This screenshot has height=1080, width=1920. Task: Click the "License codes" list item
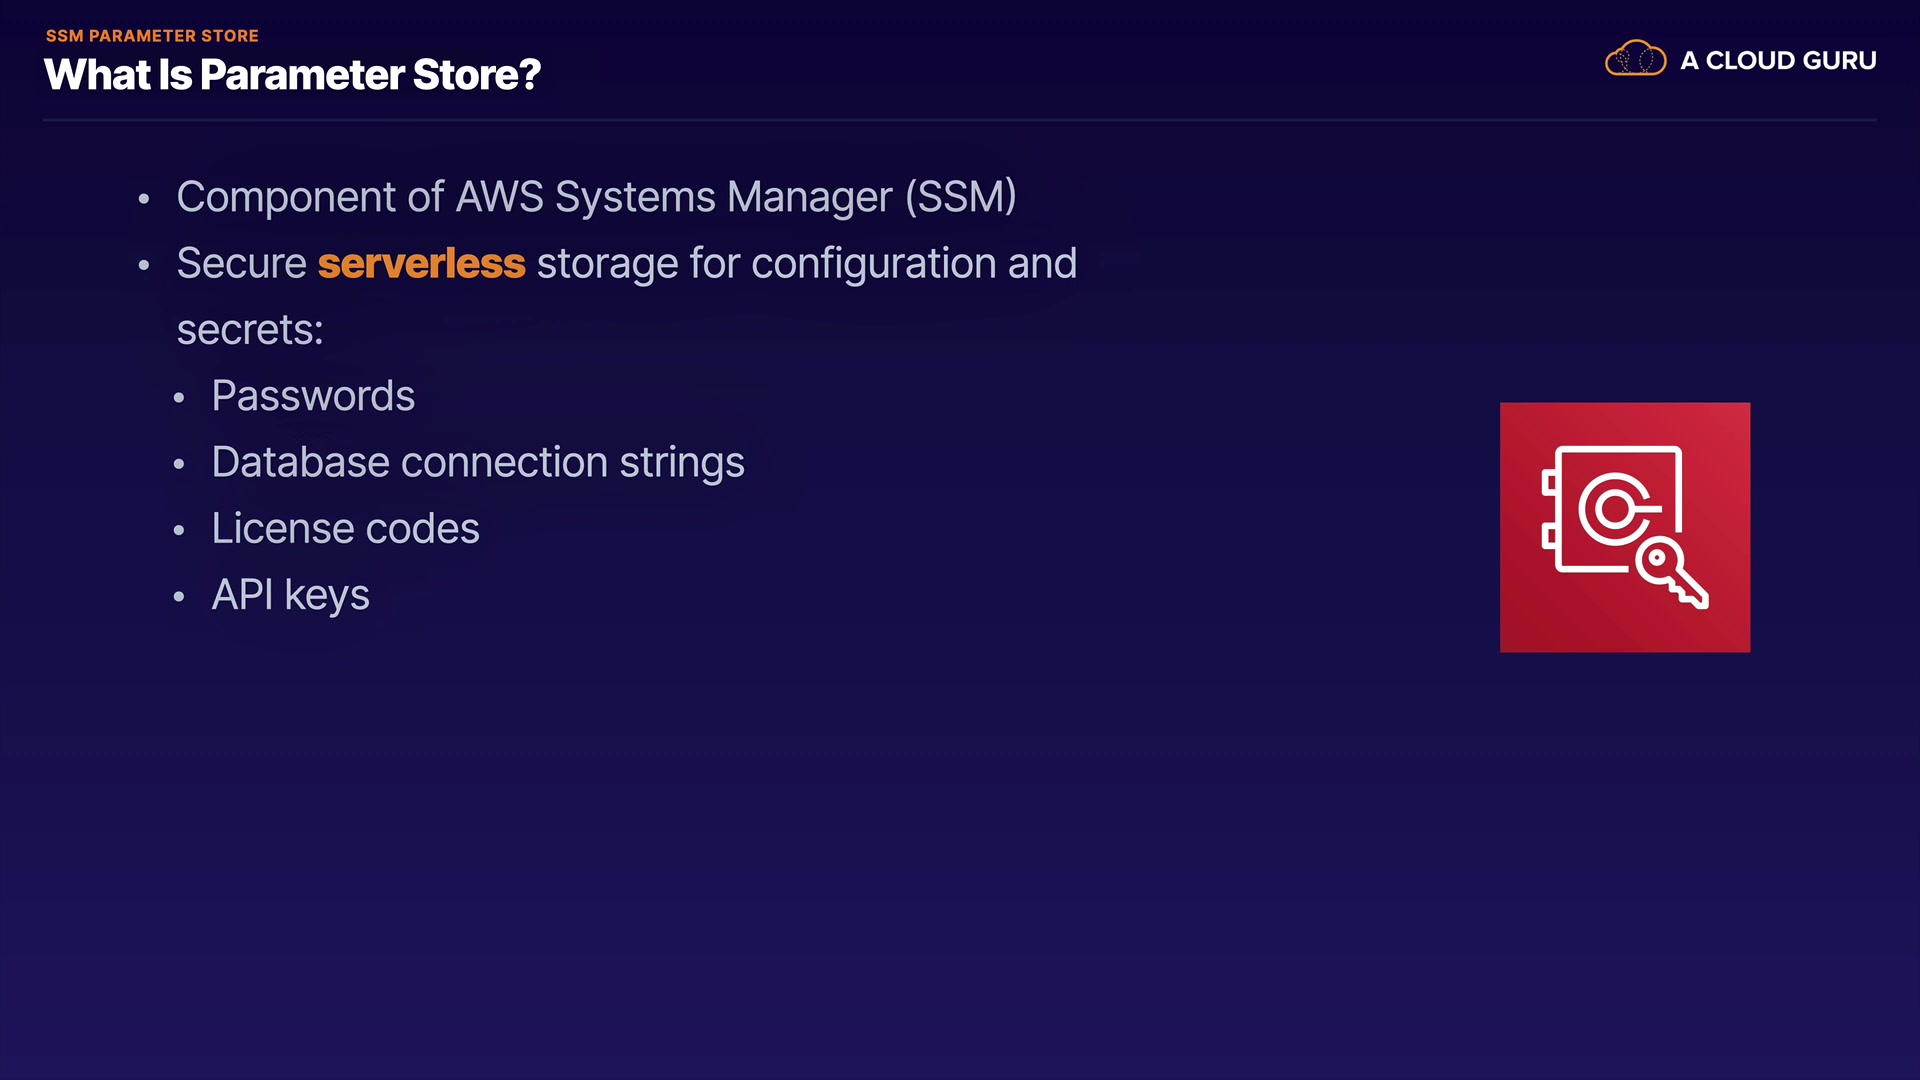point(345,529)
